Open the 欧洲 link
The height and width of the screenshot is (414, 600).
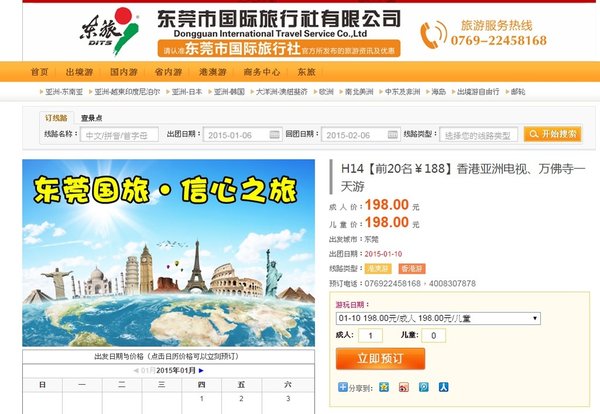326,92
